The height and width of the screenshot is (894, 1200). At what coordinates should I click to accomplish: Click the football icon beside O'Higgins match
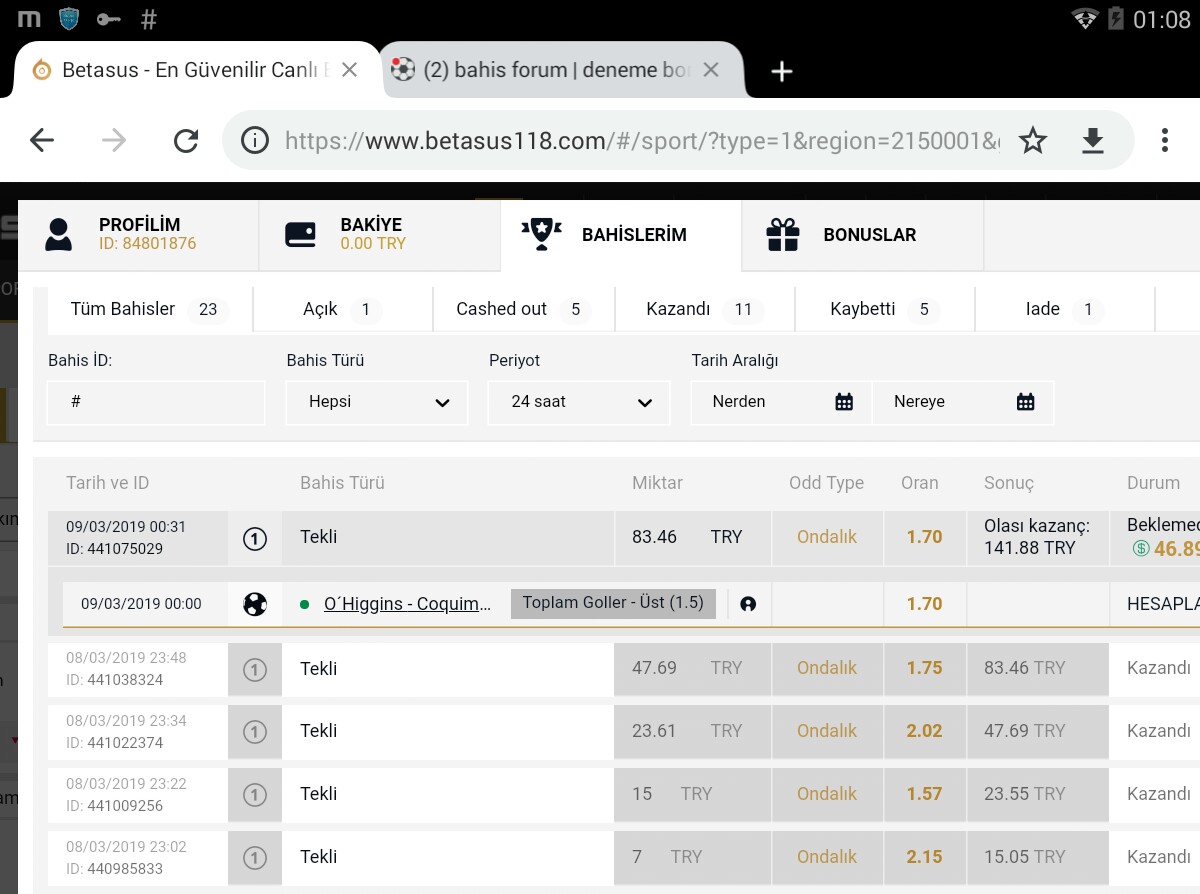pyautogui.click(x=255, y=604)
